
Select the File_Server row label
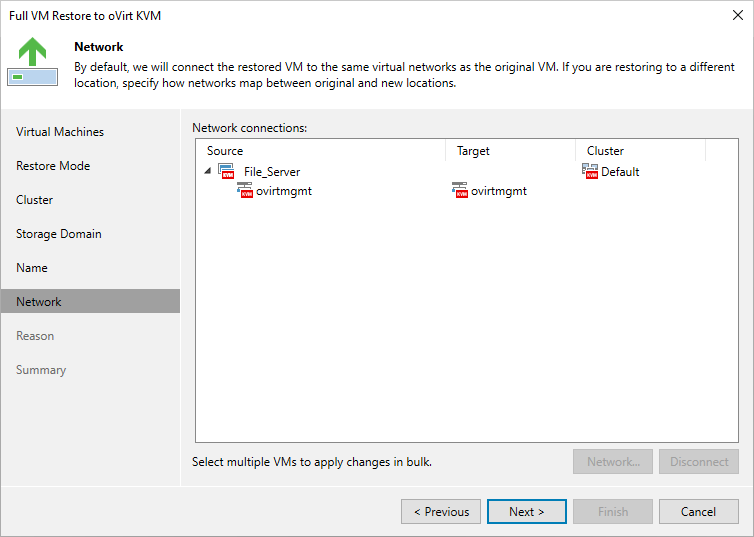pyautogui.click(x=272, y=172)
